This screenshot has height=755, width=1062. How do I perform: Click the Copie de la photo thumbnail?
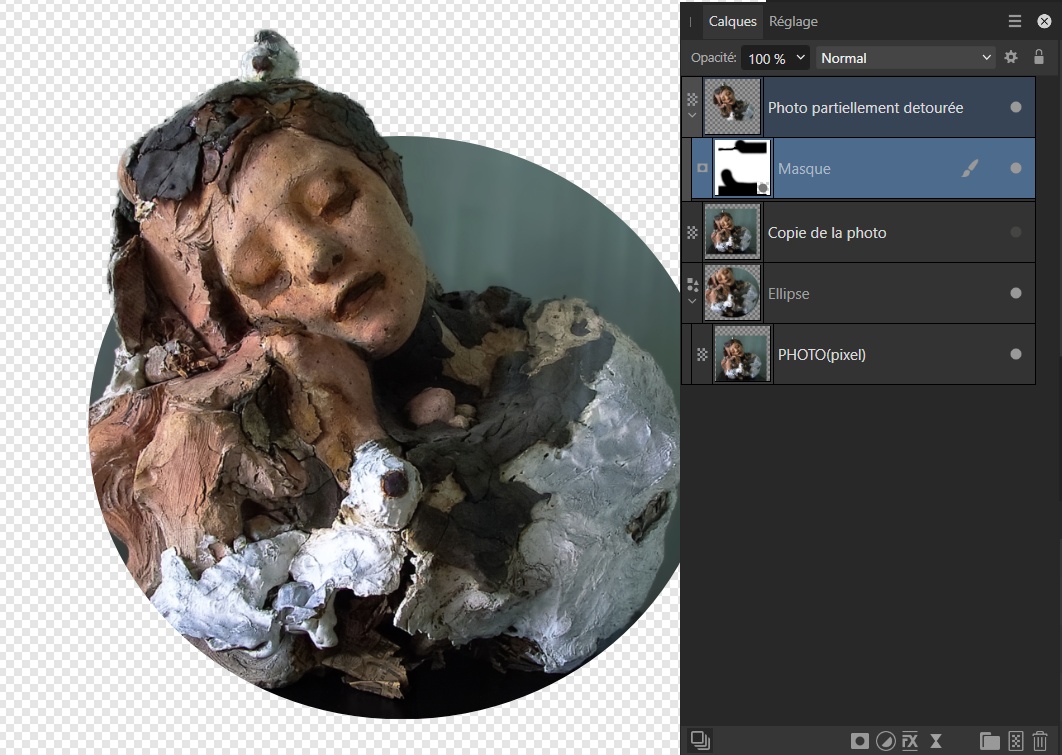(732, 232)
